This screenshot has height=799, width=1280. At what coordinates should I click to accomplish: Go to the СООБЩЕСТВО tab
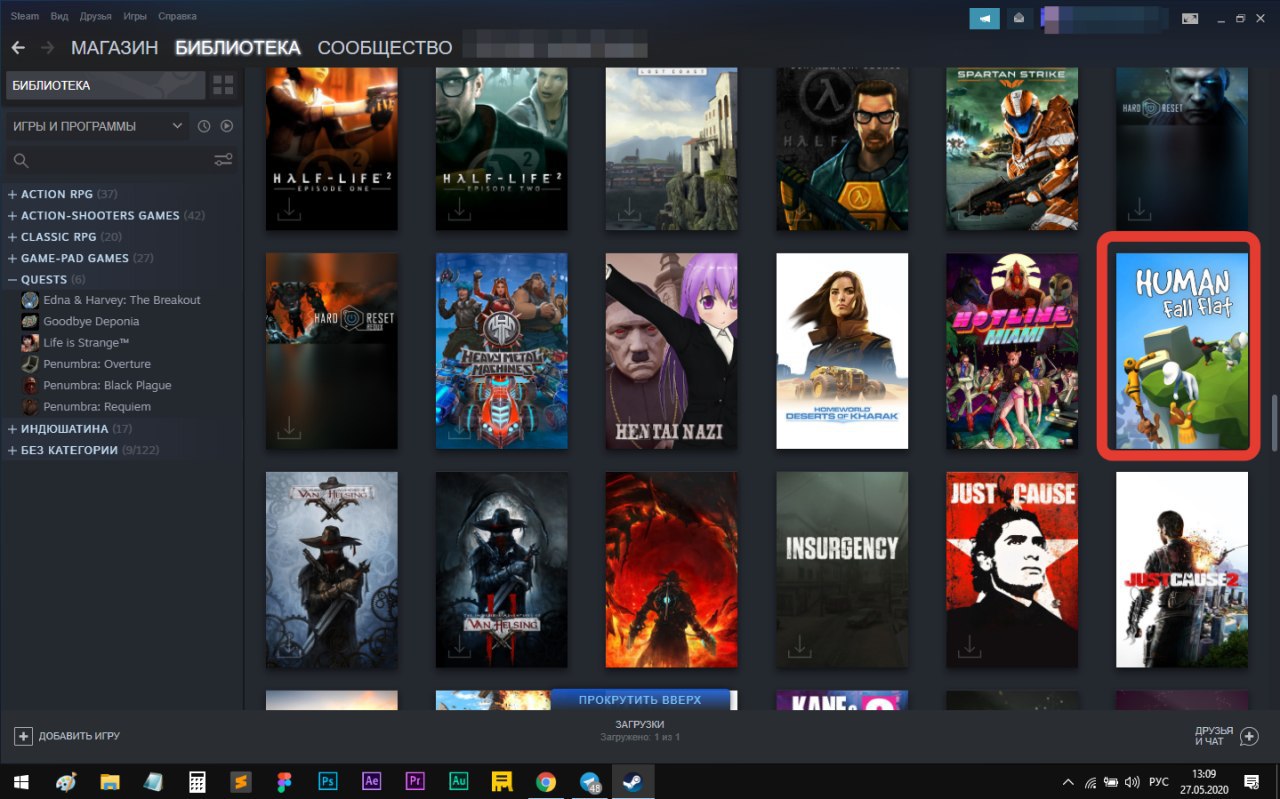tap(385, 47)
